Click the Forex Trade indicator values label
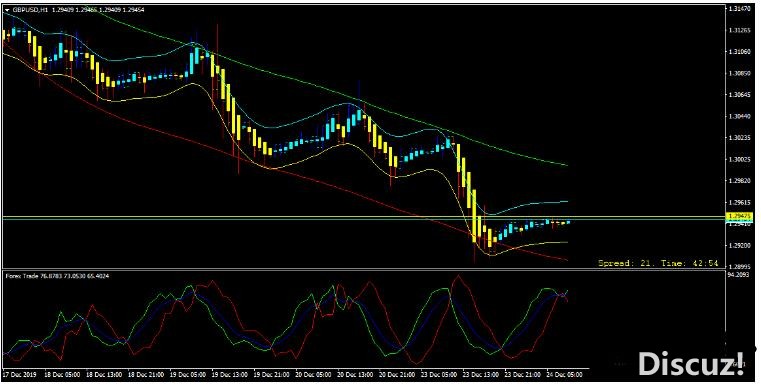The width and height of the screenshot is (761, 388). 57,276
